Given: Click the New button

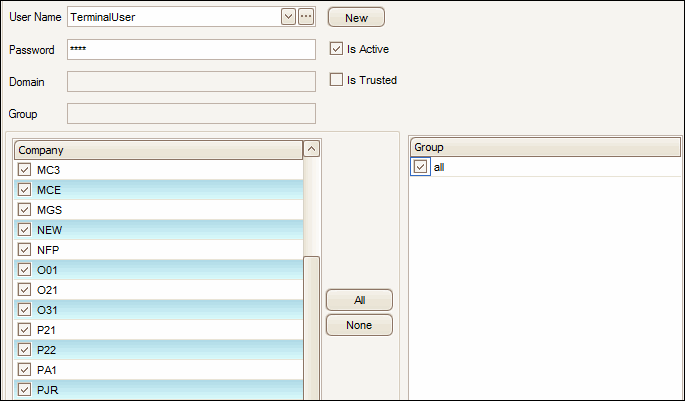Looking at the screenshot, I should pyautogui.click(x=356, y=17).
